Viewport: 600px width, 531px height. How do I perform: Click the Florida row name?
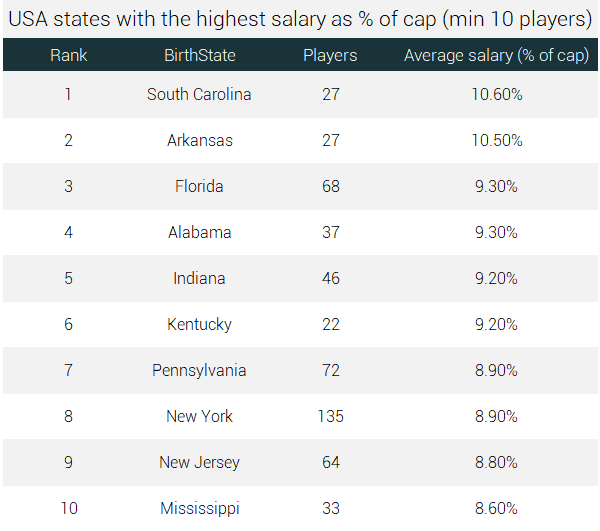pyautogui.click(x=199, y=186)
